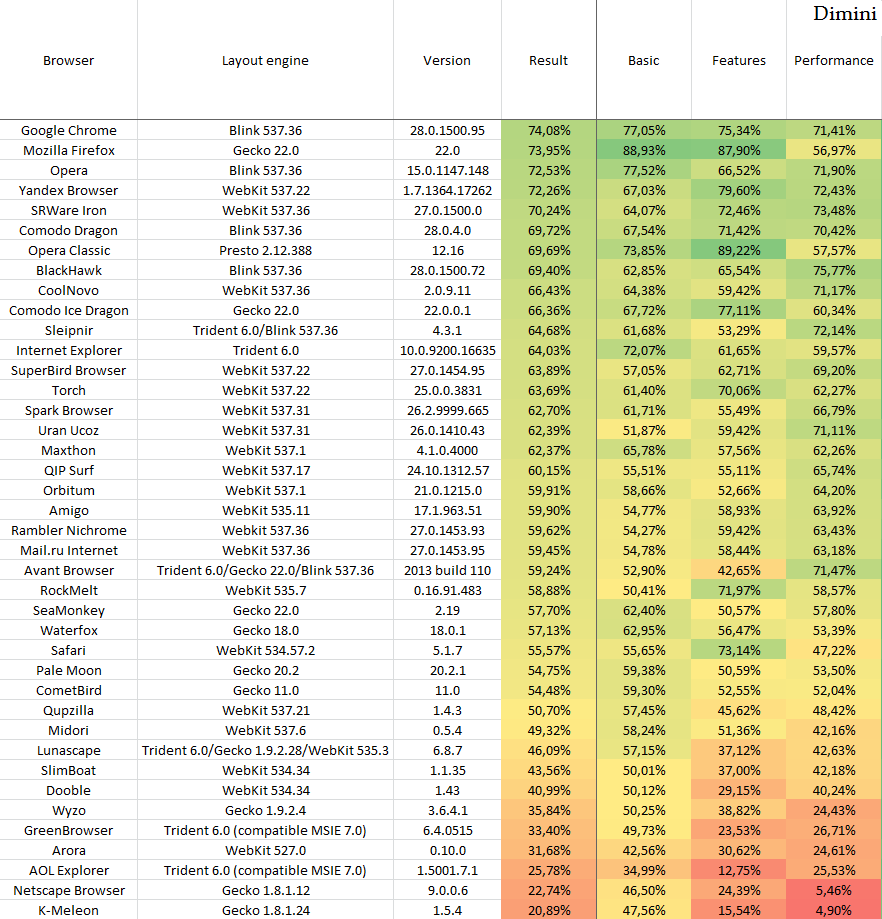Select the Browser column header
Screen dimensions: 882x919
(x=68, y=60)
